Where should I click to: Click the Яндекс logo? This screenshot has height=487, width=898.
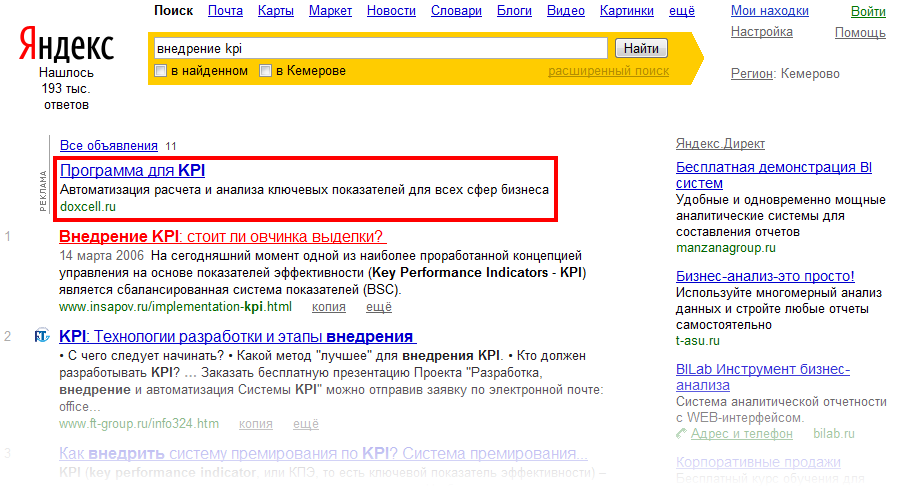[x=66, y=44]
